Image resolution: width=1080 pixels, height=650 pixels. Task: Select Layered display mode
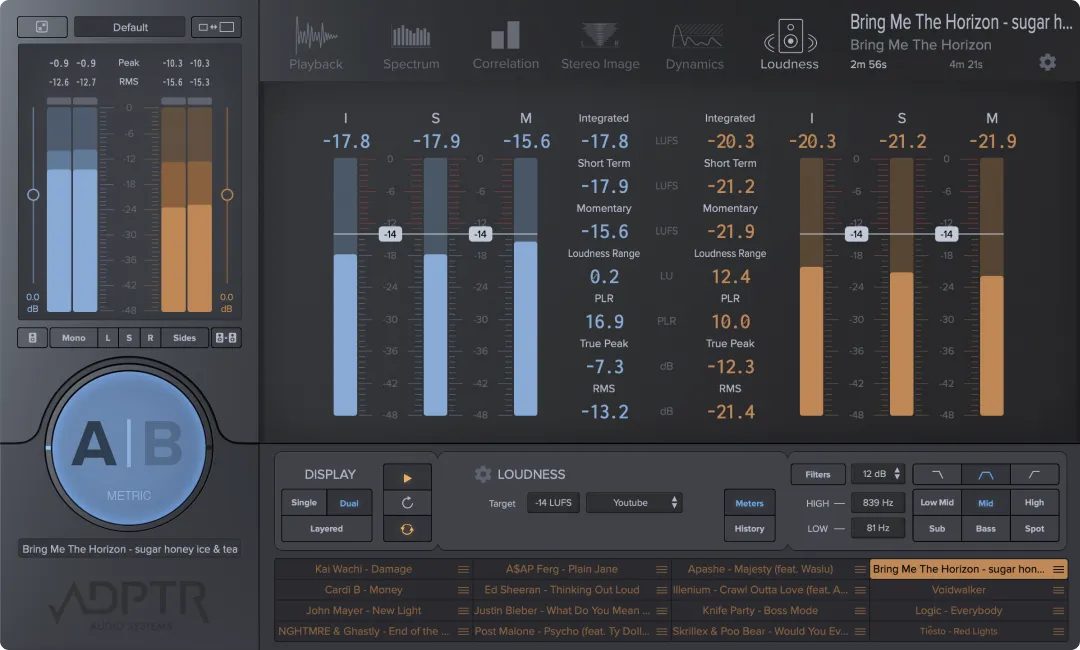tap(326, 529)
